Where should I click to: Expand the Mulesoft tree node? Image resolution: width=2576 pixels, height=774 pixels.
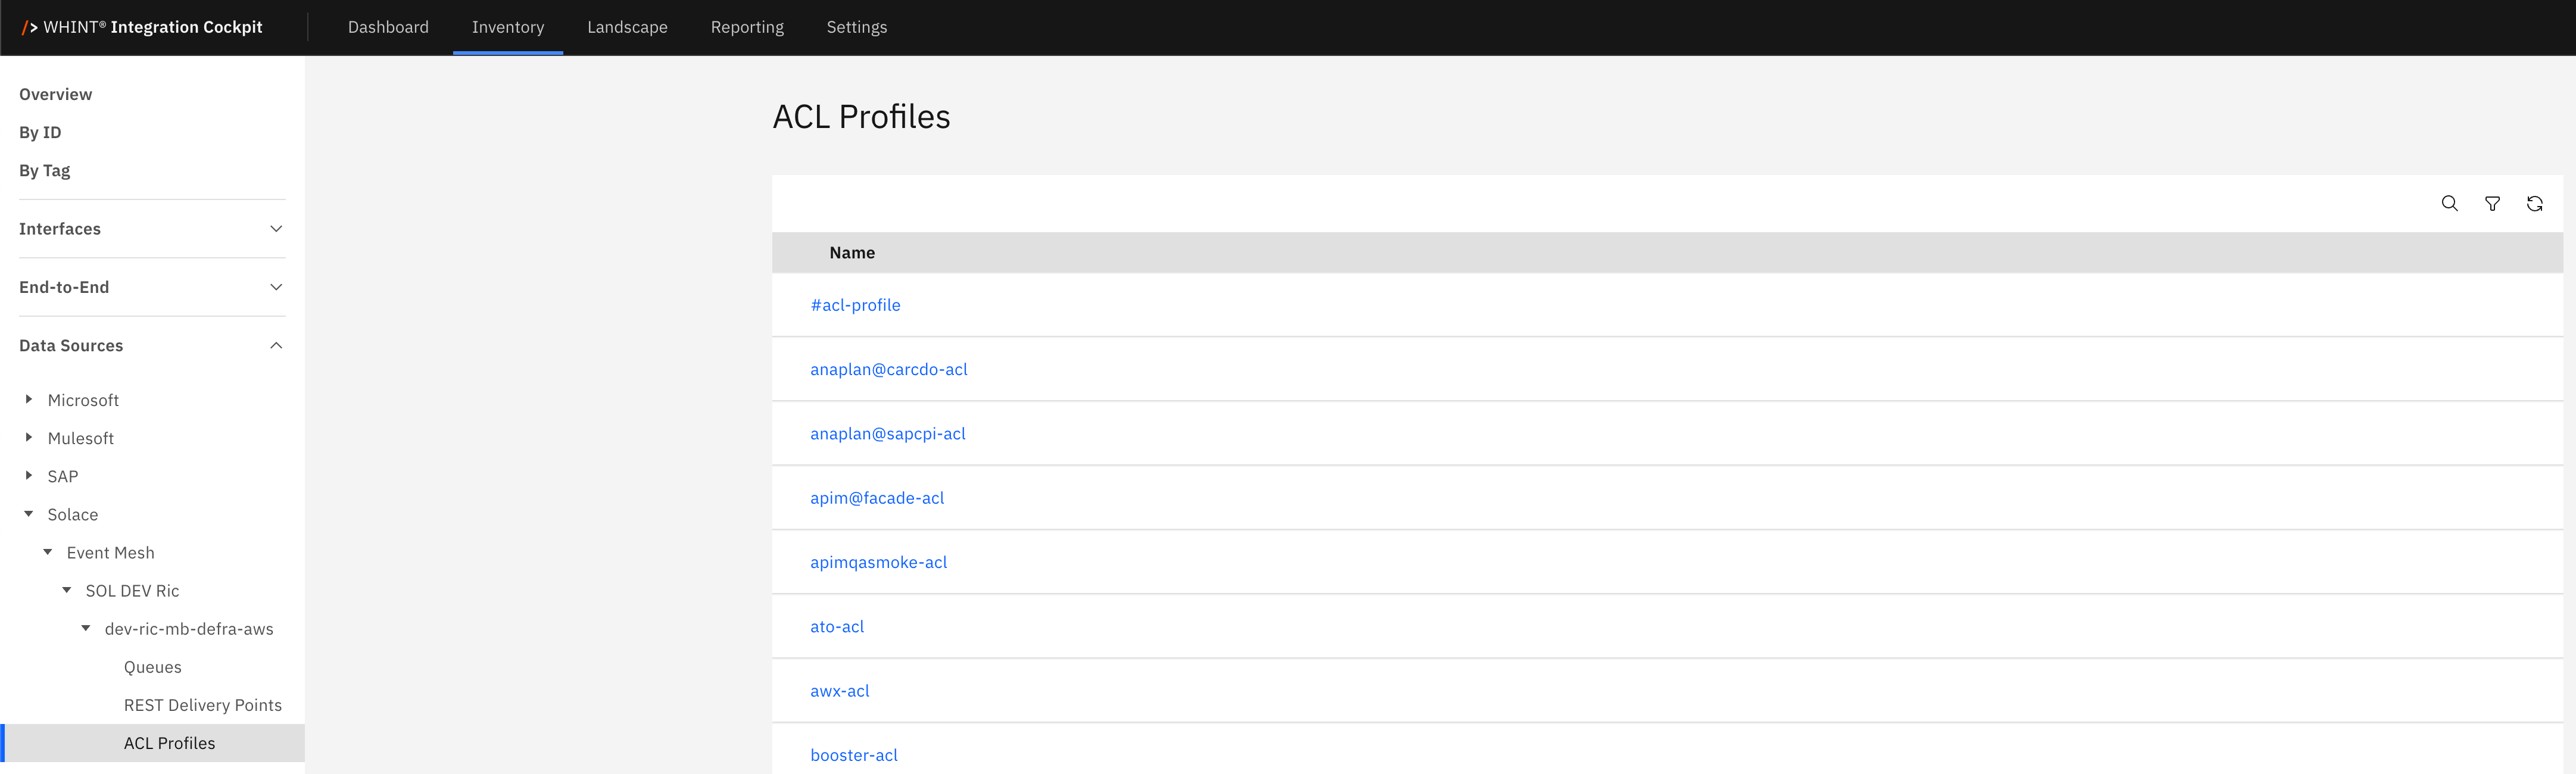coord(29,437)
